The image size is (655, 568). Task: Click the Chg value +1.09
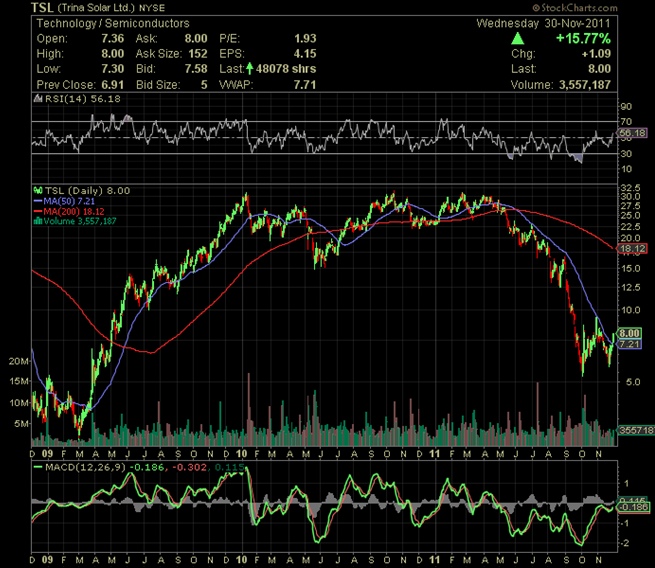[x=596, y=54]
